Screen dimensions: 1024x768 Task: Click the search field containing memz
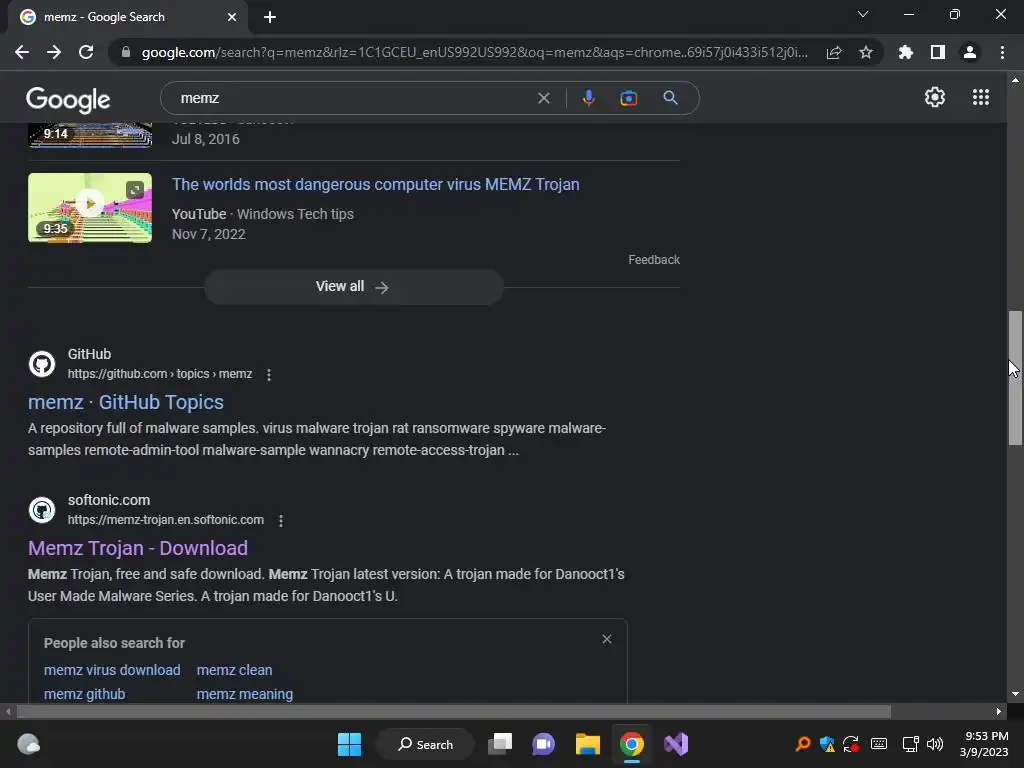click(353, 98)
